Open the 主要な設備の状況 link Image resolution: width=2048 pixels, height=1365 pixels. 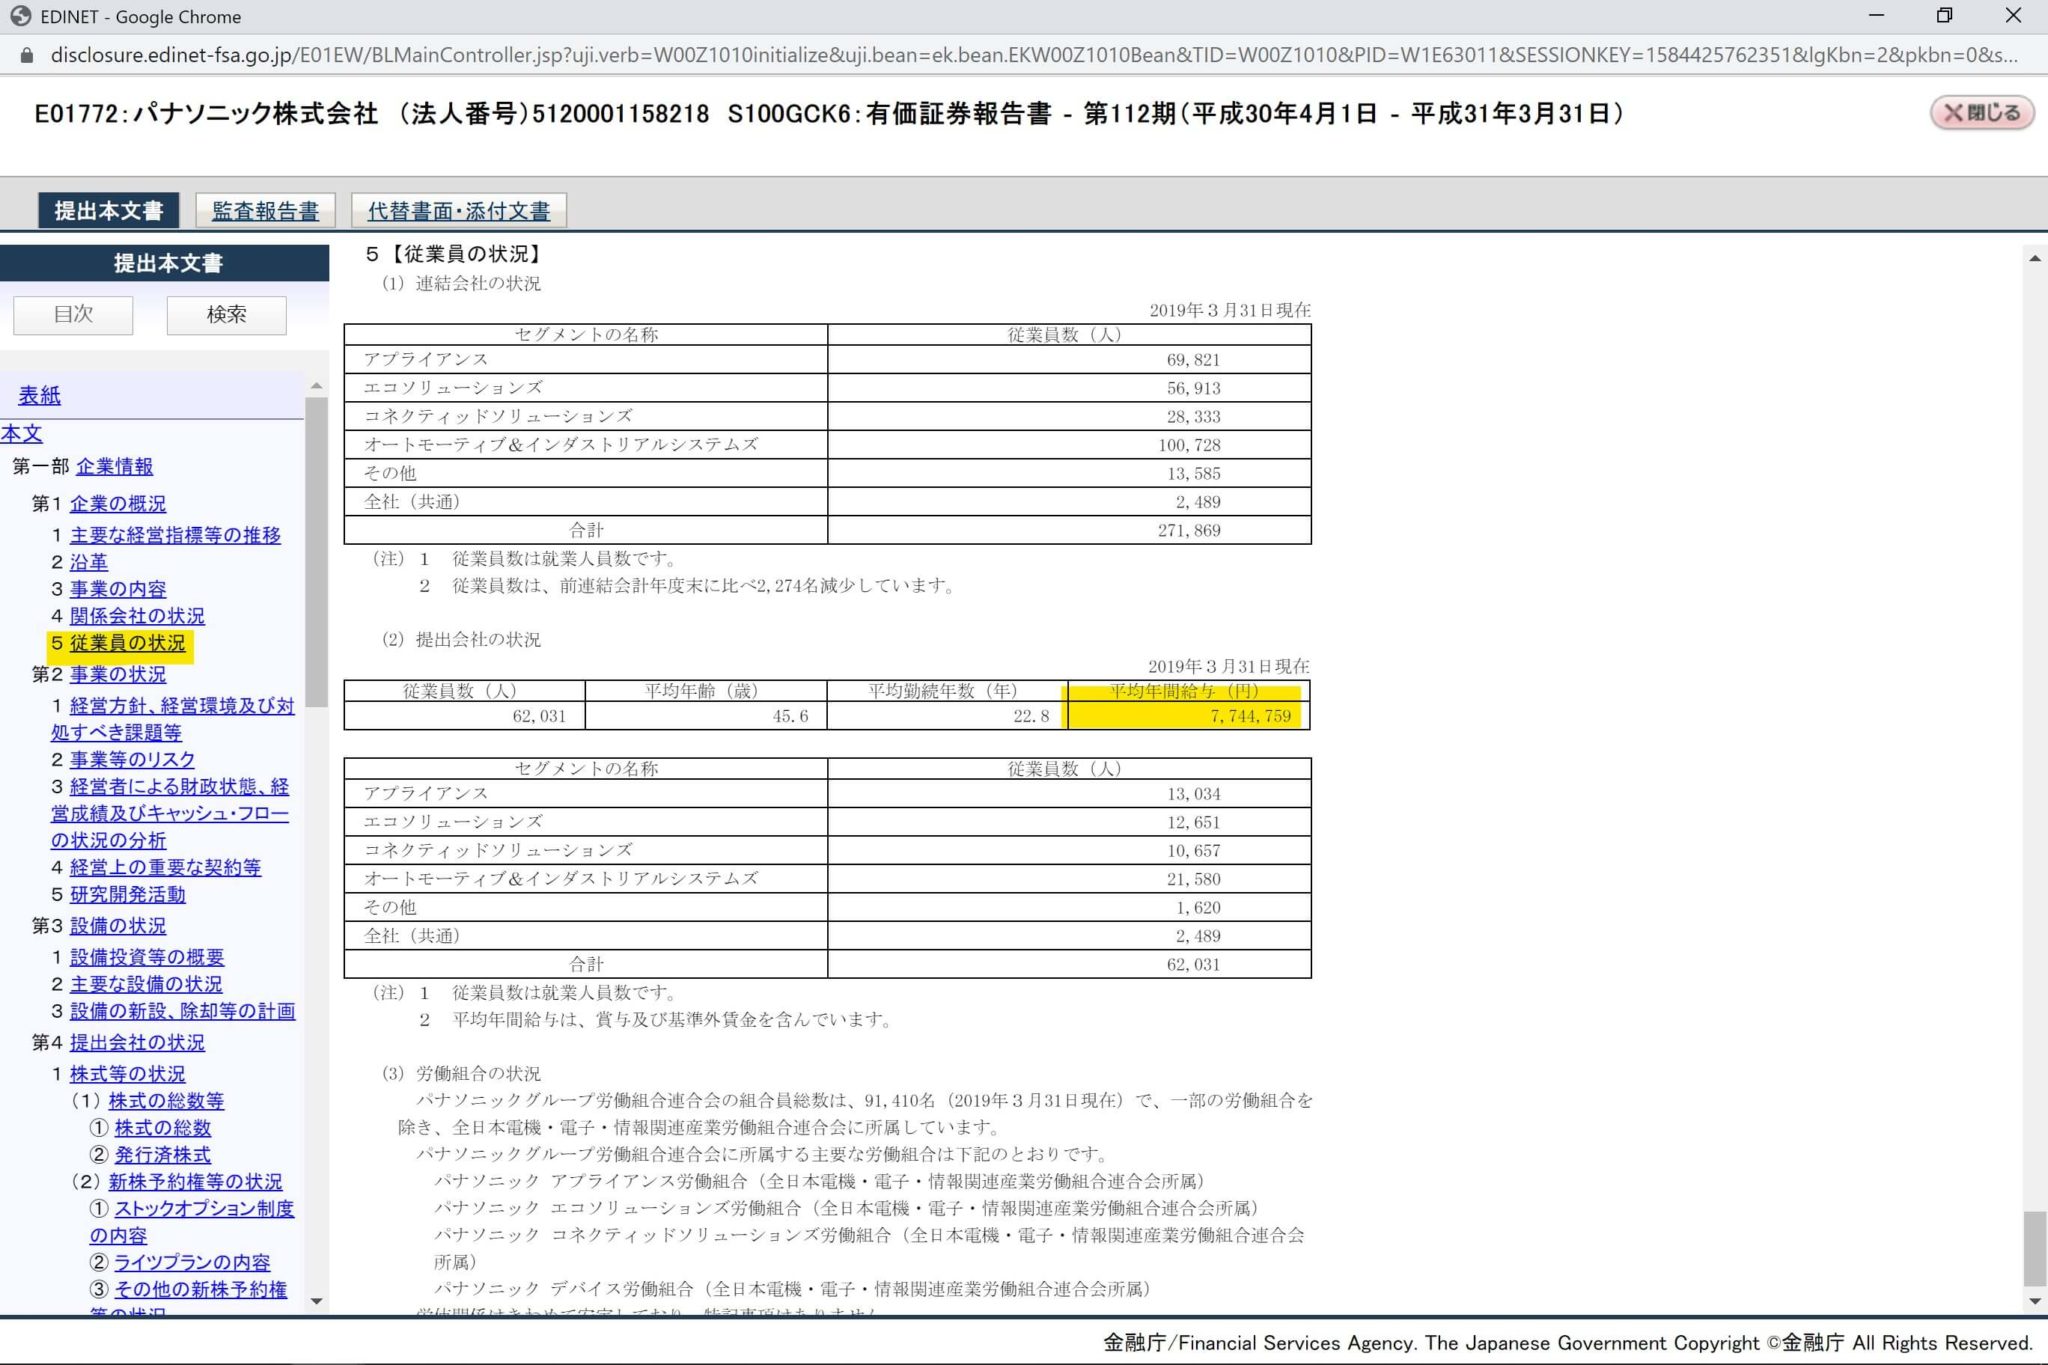pos(146,985)
